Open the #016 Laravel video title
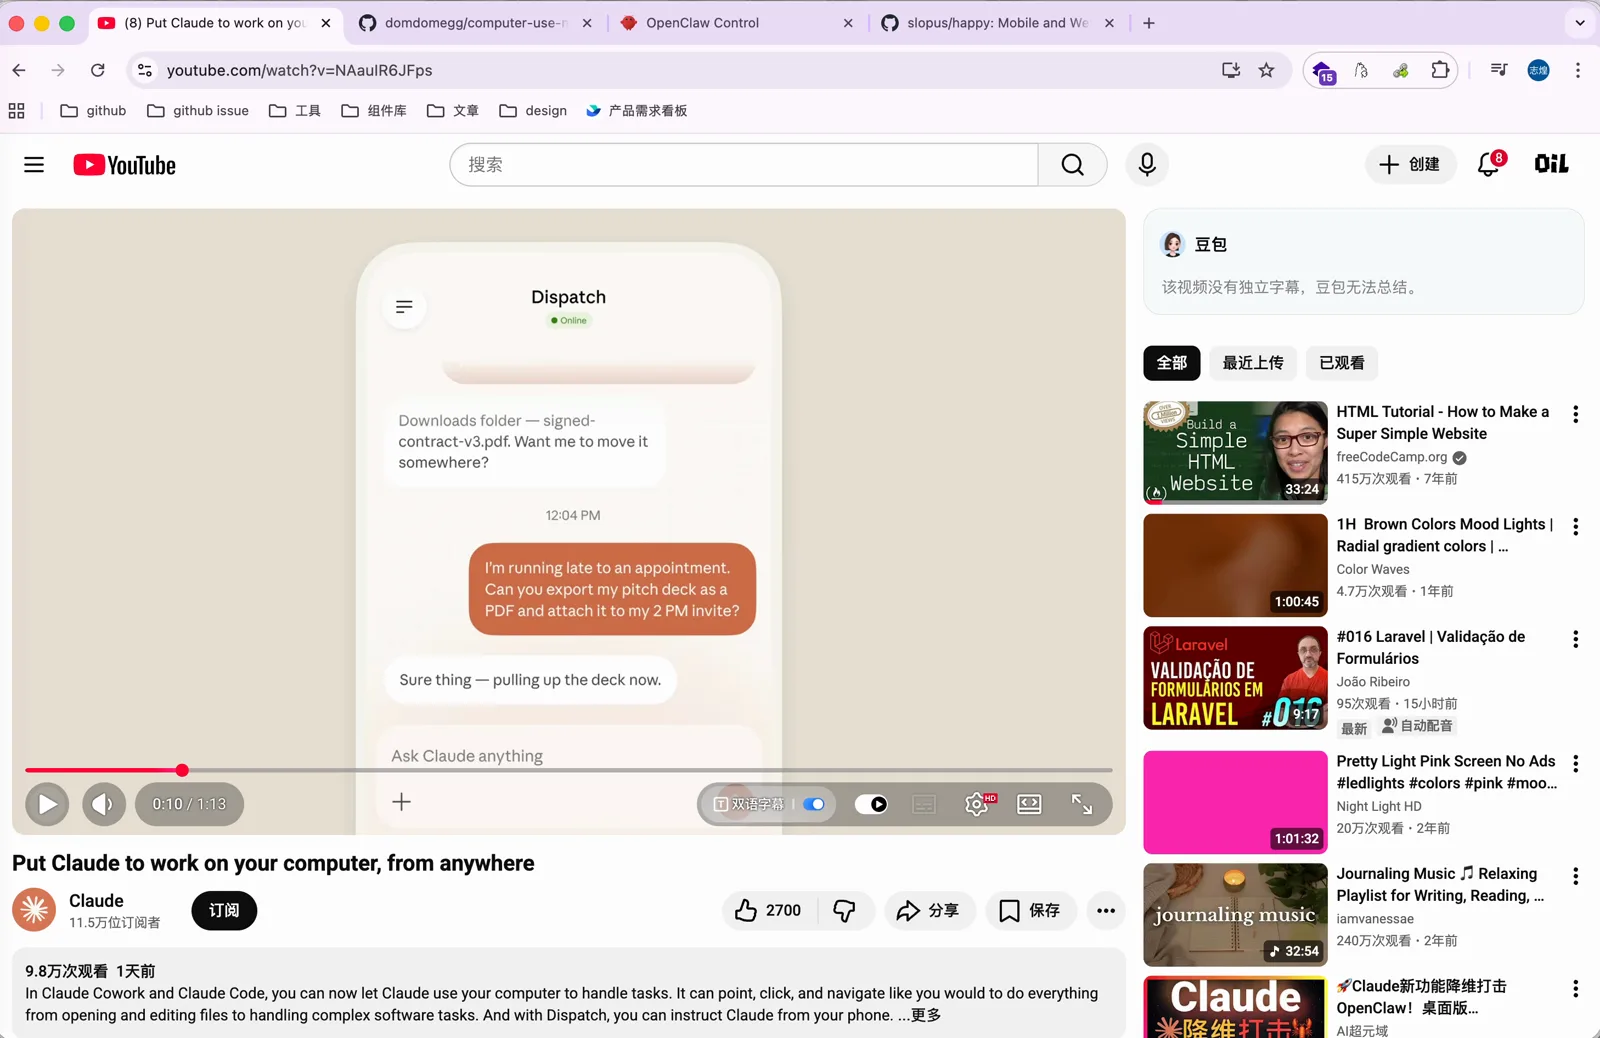 point(1431,647)
